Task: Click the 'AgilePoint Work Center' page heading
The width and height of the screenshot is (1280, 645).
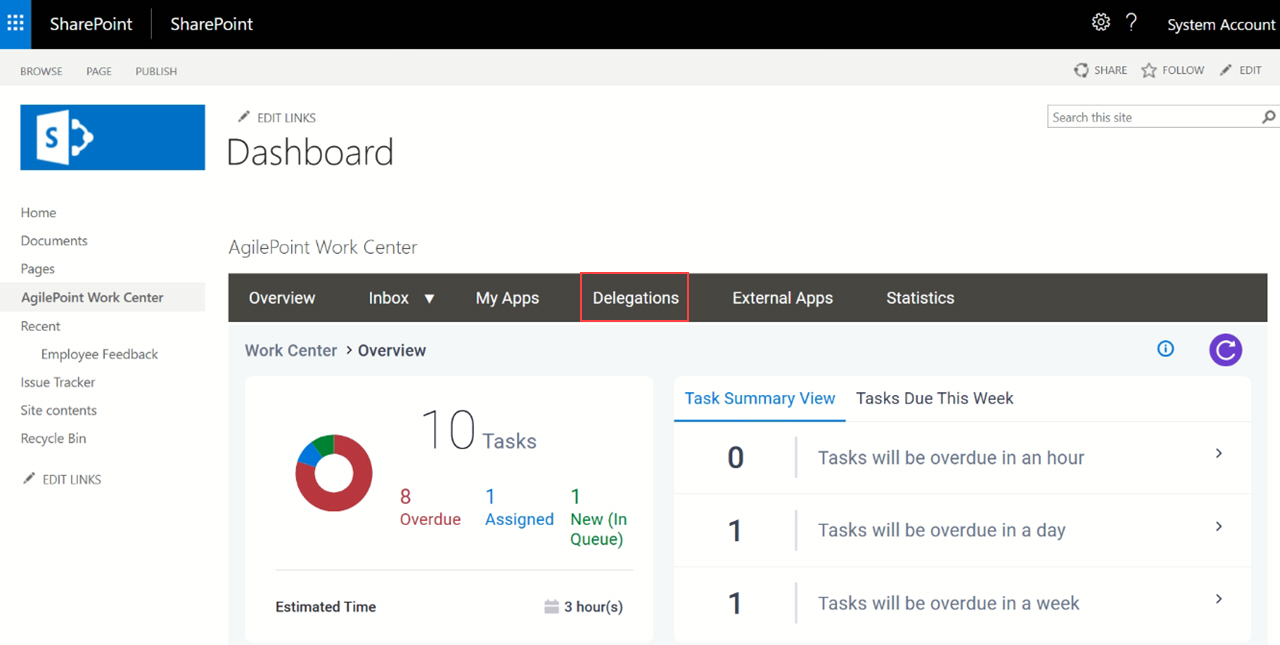Action: [323, 247]
